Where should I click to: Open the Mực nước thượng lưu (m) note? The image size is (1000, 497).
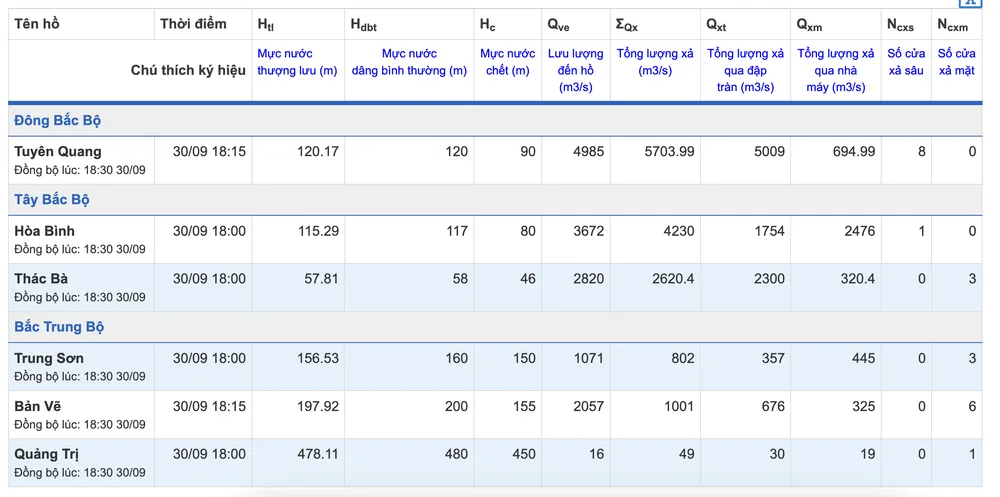click(x=297, y=63)
